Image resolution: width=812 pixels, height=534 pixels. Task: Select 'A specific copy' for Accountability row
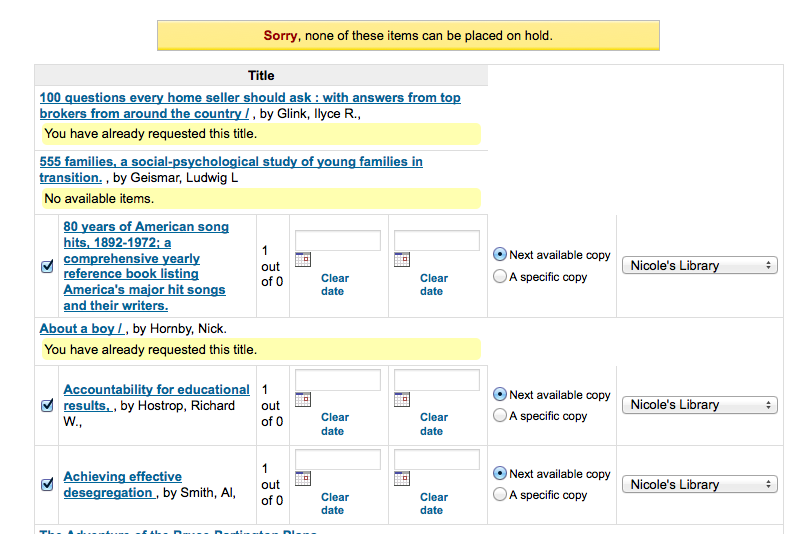500,416
